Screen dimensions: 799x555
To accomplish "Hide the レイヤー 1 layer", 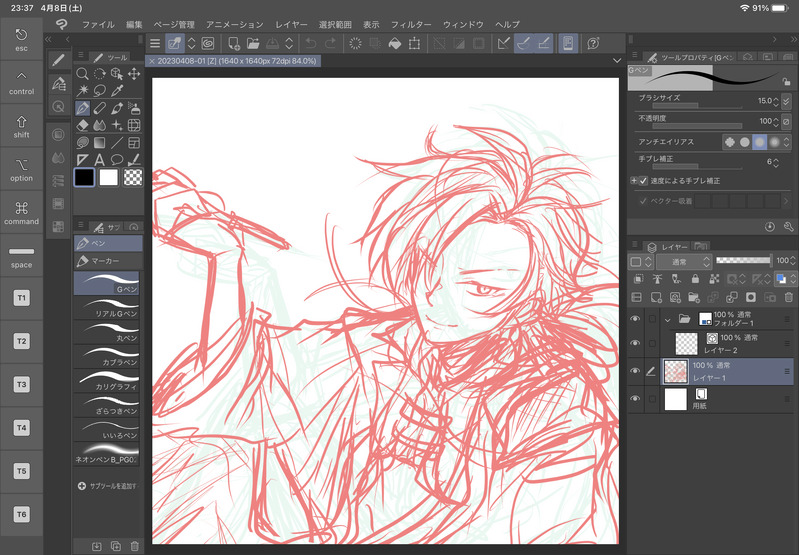I will (635, 371).
